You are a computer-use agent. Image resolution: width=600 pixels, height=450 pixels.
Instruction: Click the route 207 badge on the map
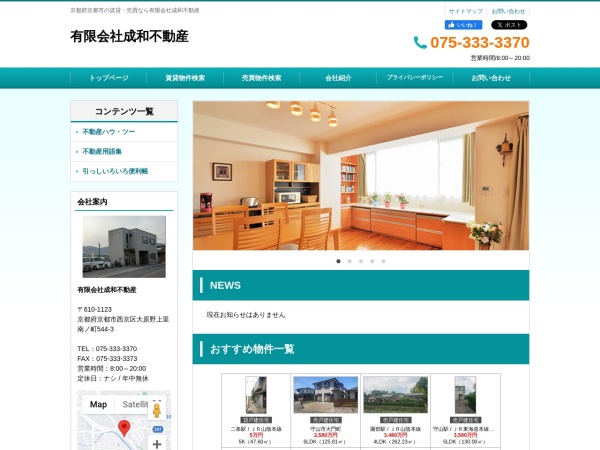pyautogui.click(x=158, y=429)
